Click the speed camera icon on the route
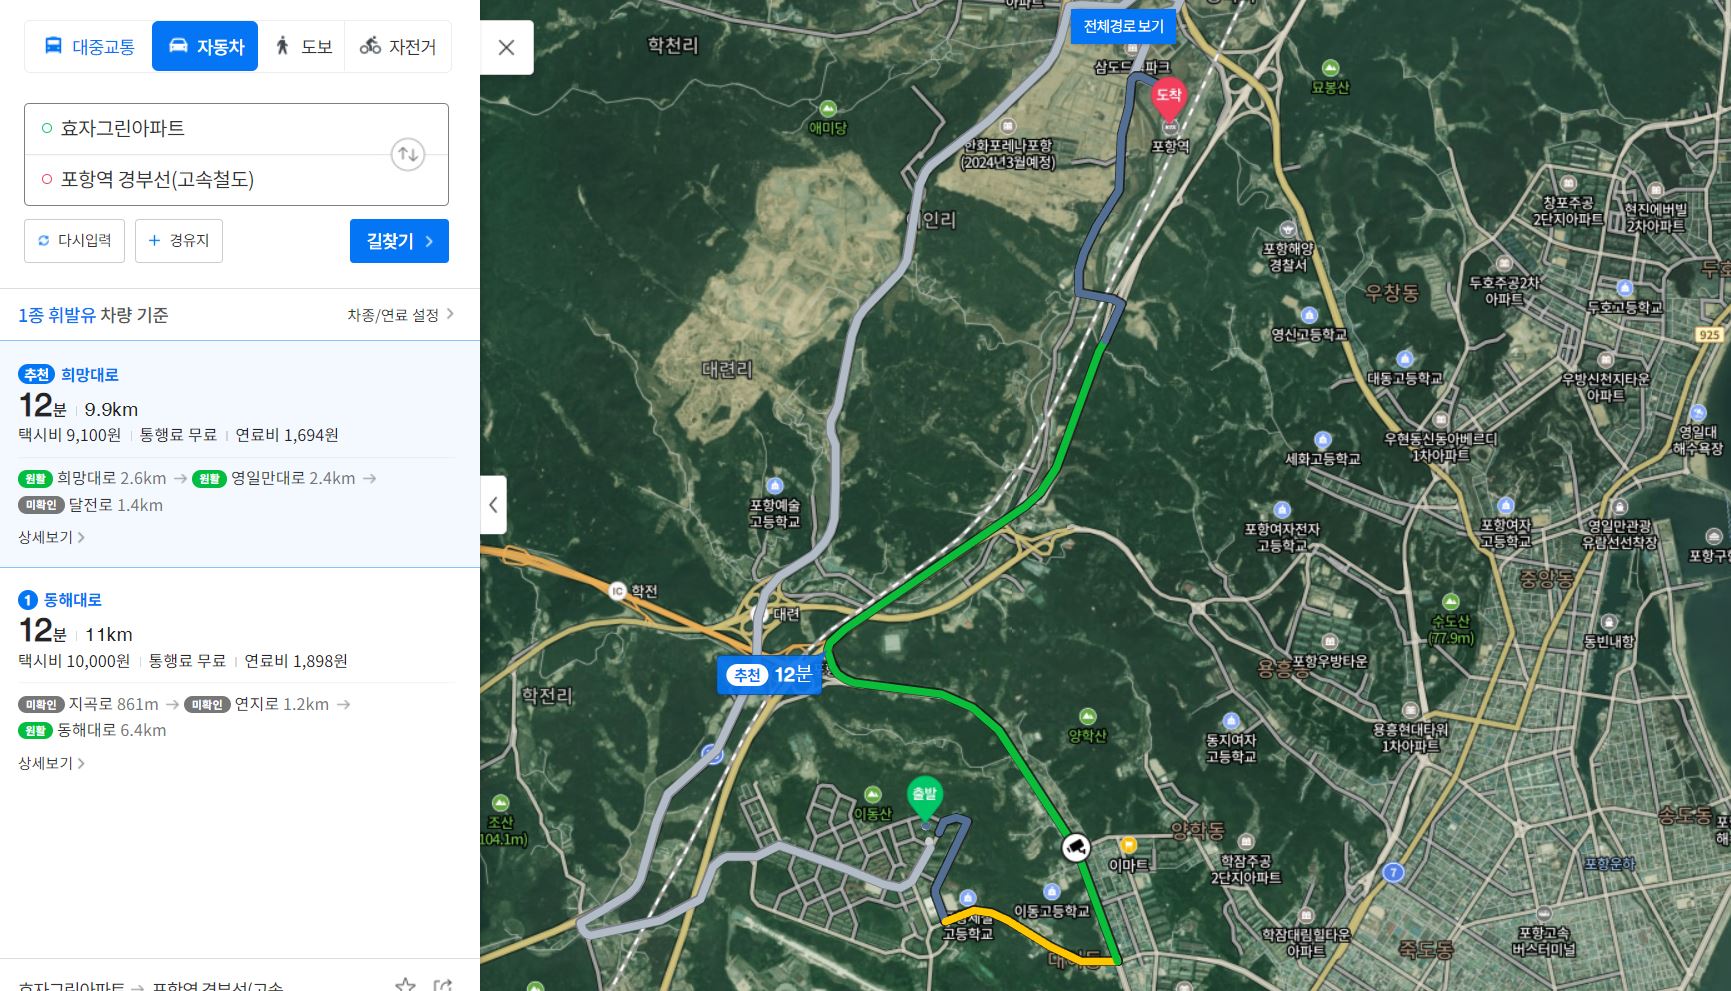This screenshot has height=991, width=1731. pos(1076,847)
